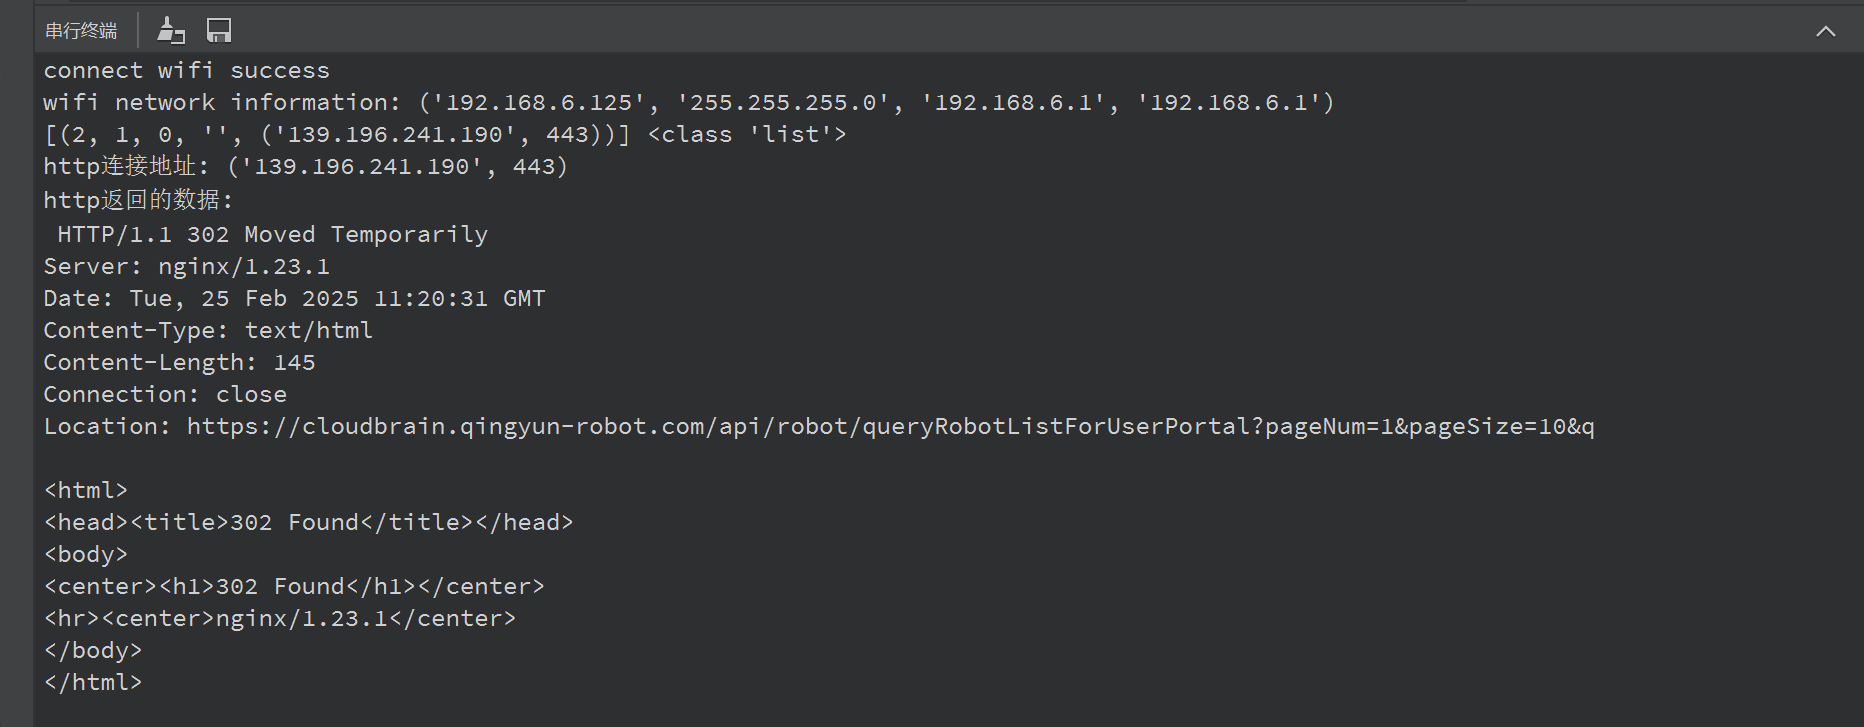The image size is (1864, 727).
Task: Click the Date header line
Action: click(x=294, y=298)
